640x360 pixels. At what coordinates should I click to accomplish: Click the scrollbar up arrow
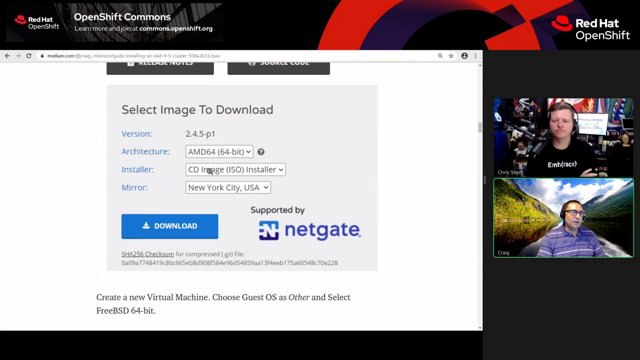coord(480,65)
